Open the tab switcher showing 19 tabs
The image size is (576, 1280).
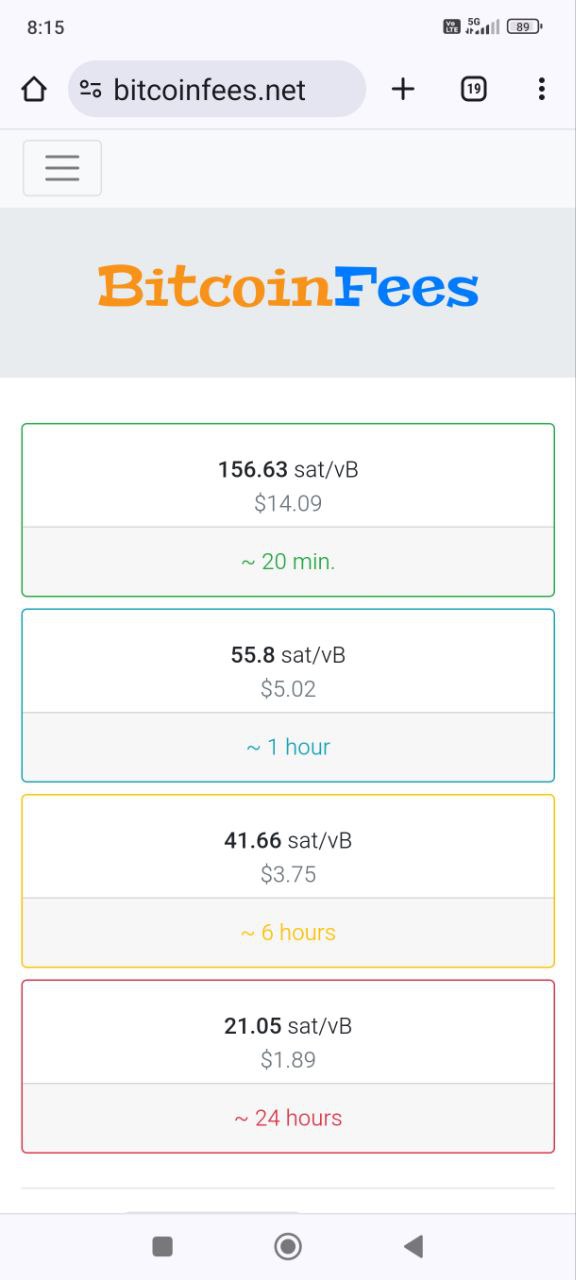[474, 89]
